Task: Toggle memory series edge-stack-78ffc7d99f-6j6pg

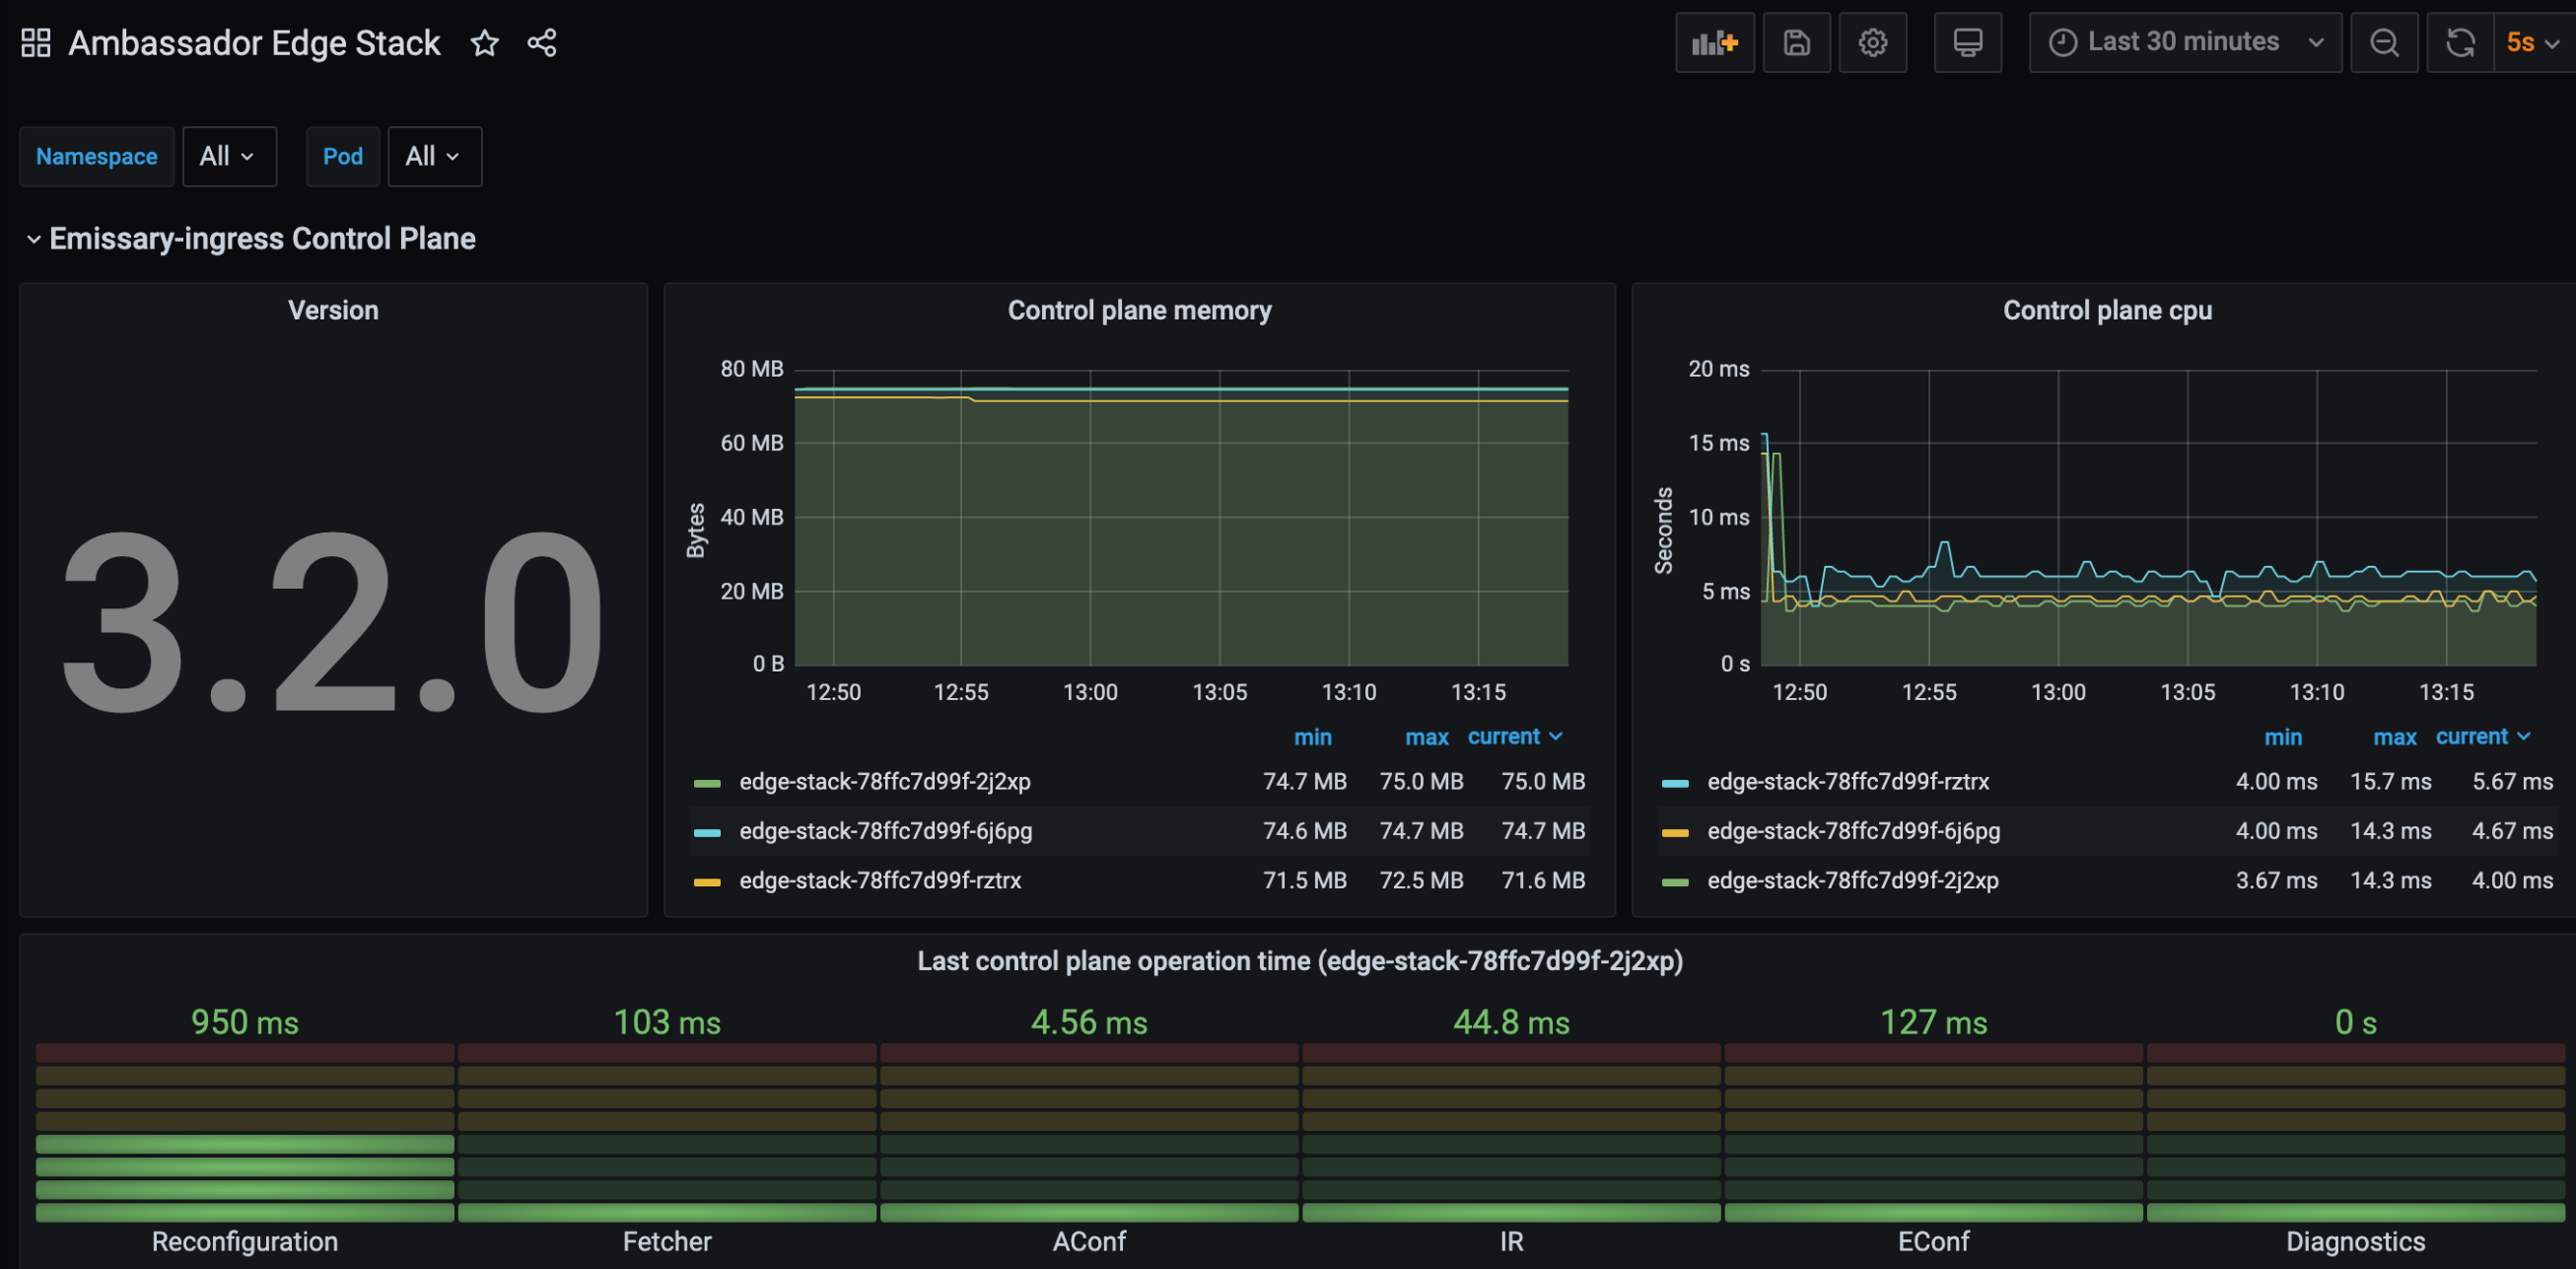Action: click(886, 831)
